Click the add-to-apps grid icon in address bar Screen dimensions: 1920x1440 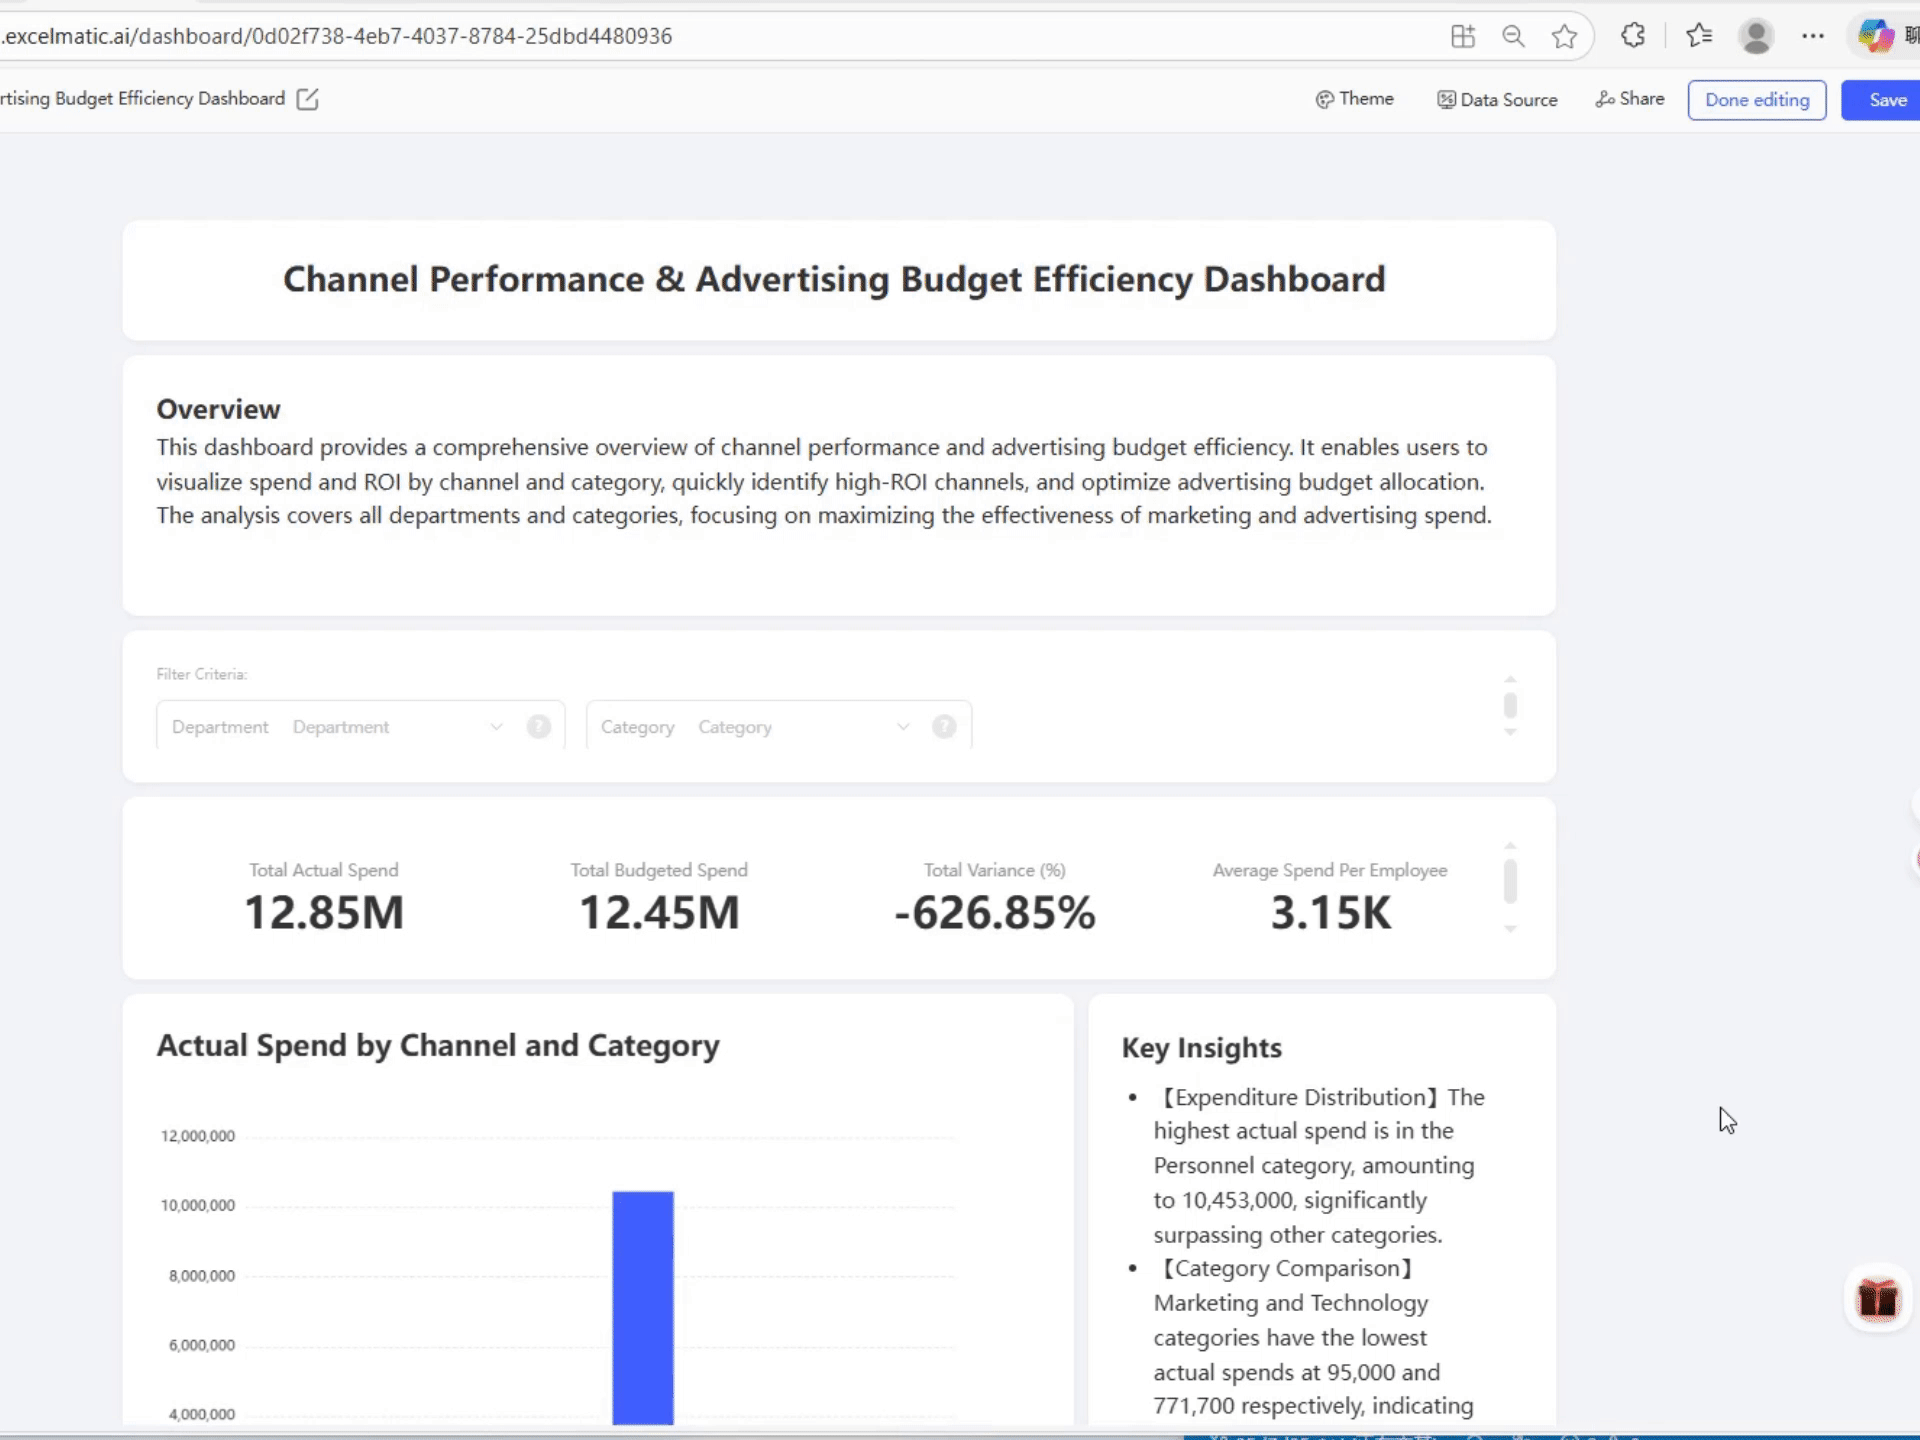(1463, 37)
